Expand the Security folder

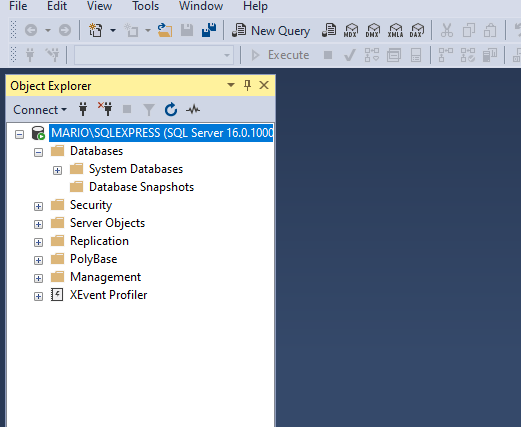click(38, 207)
